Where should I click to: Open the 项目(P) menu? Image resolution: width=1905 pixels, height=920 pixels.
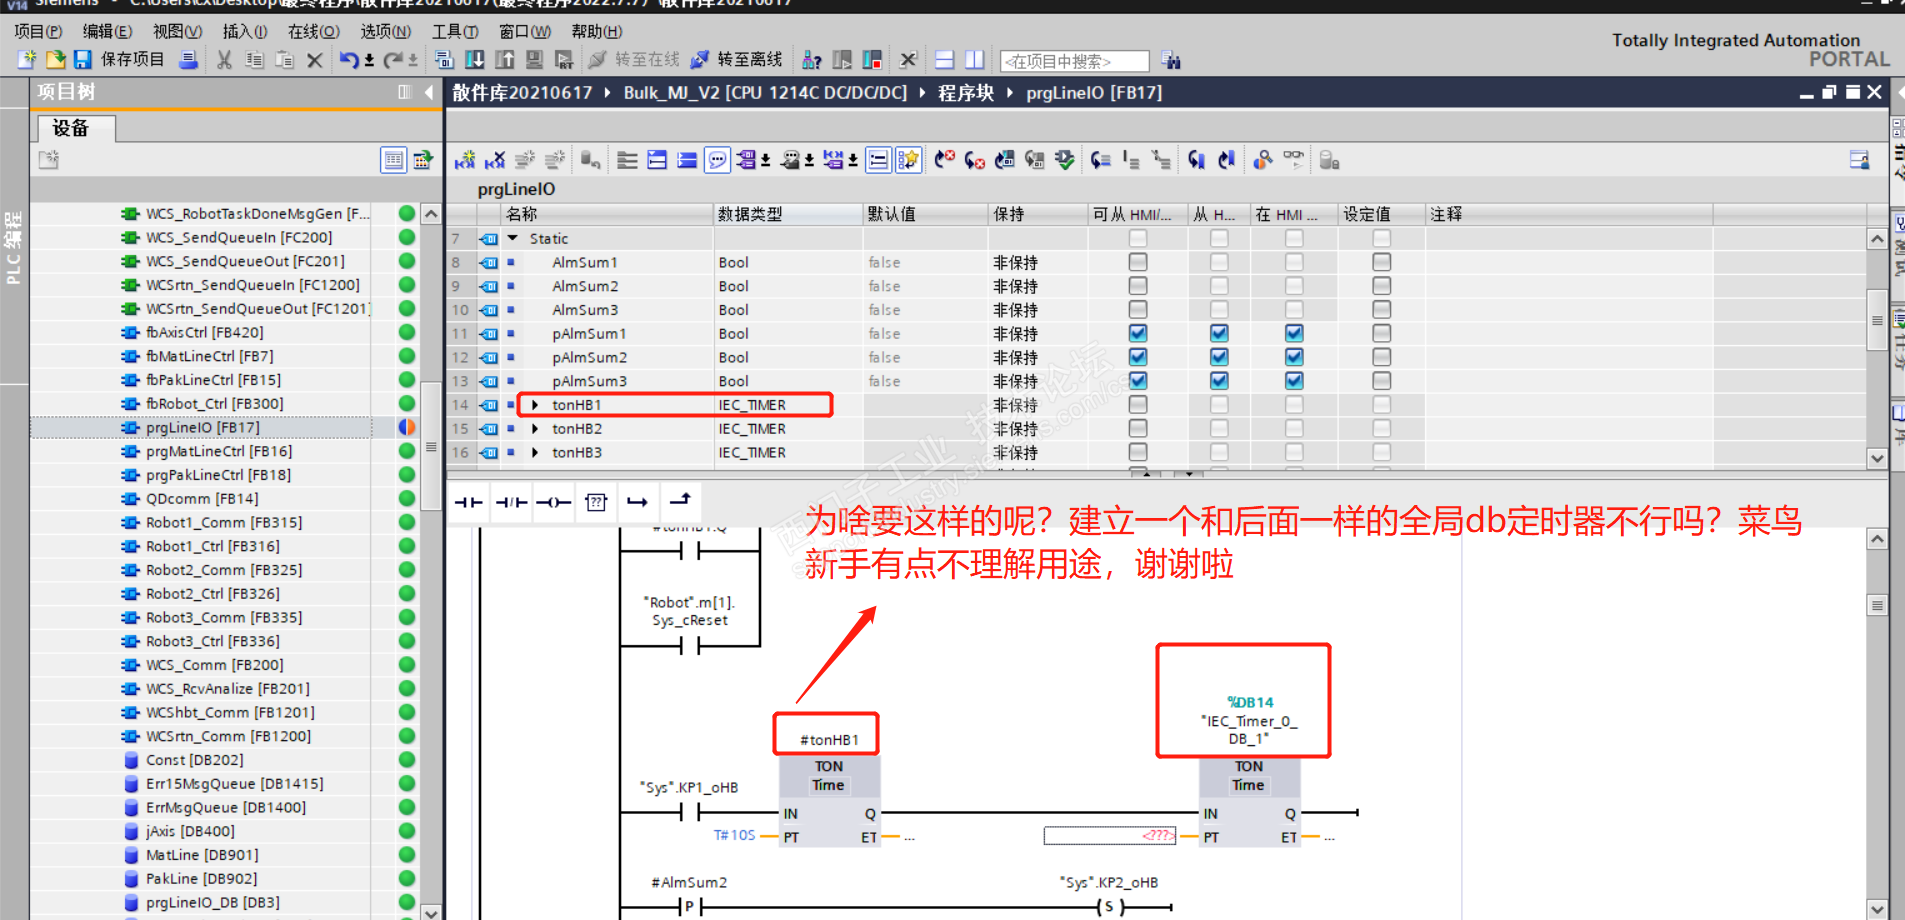[38, 31]
